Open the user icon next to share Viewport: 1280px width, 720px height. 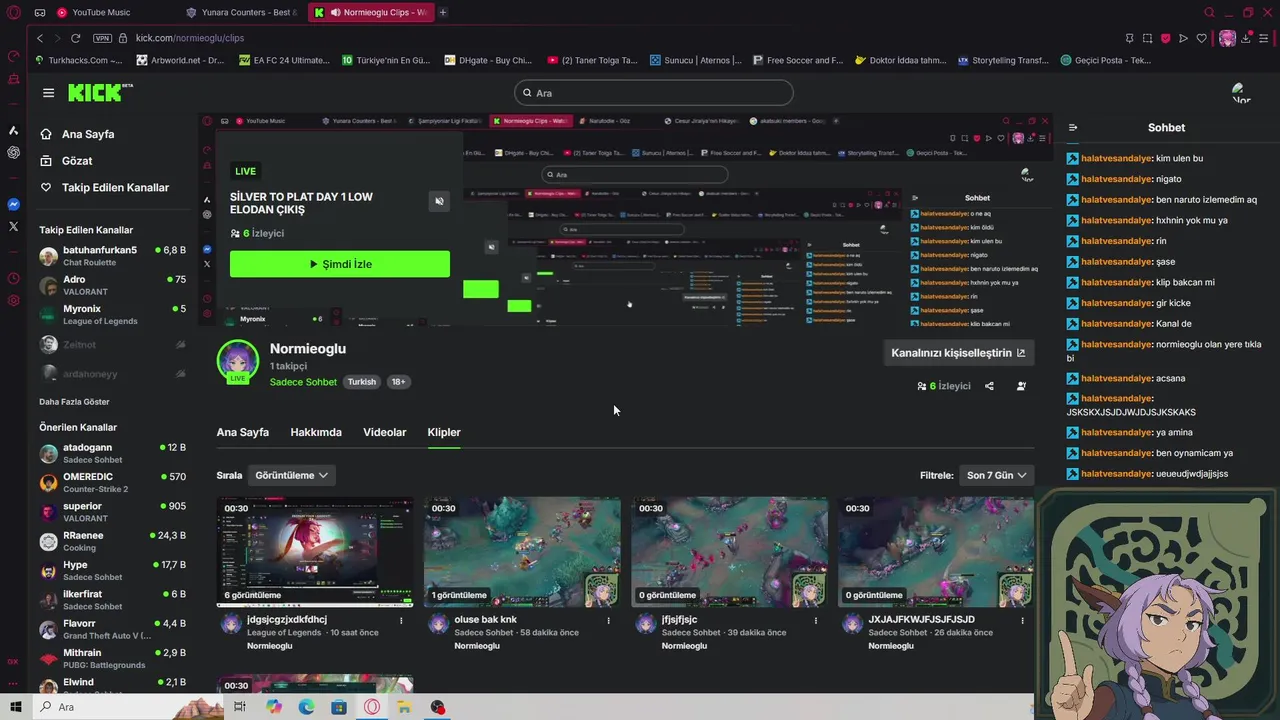point(1021,386)
